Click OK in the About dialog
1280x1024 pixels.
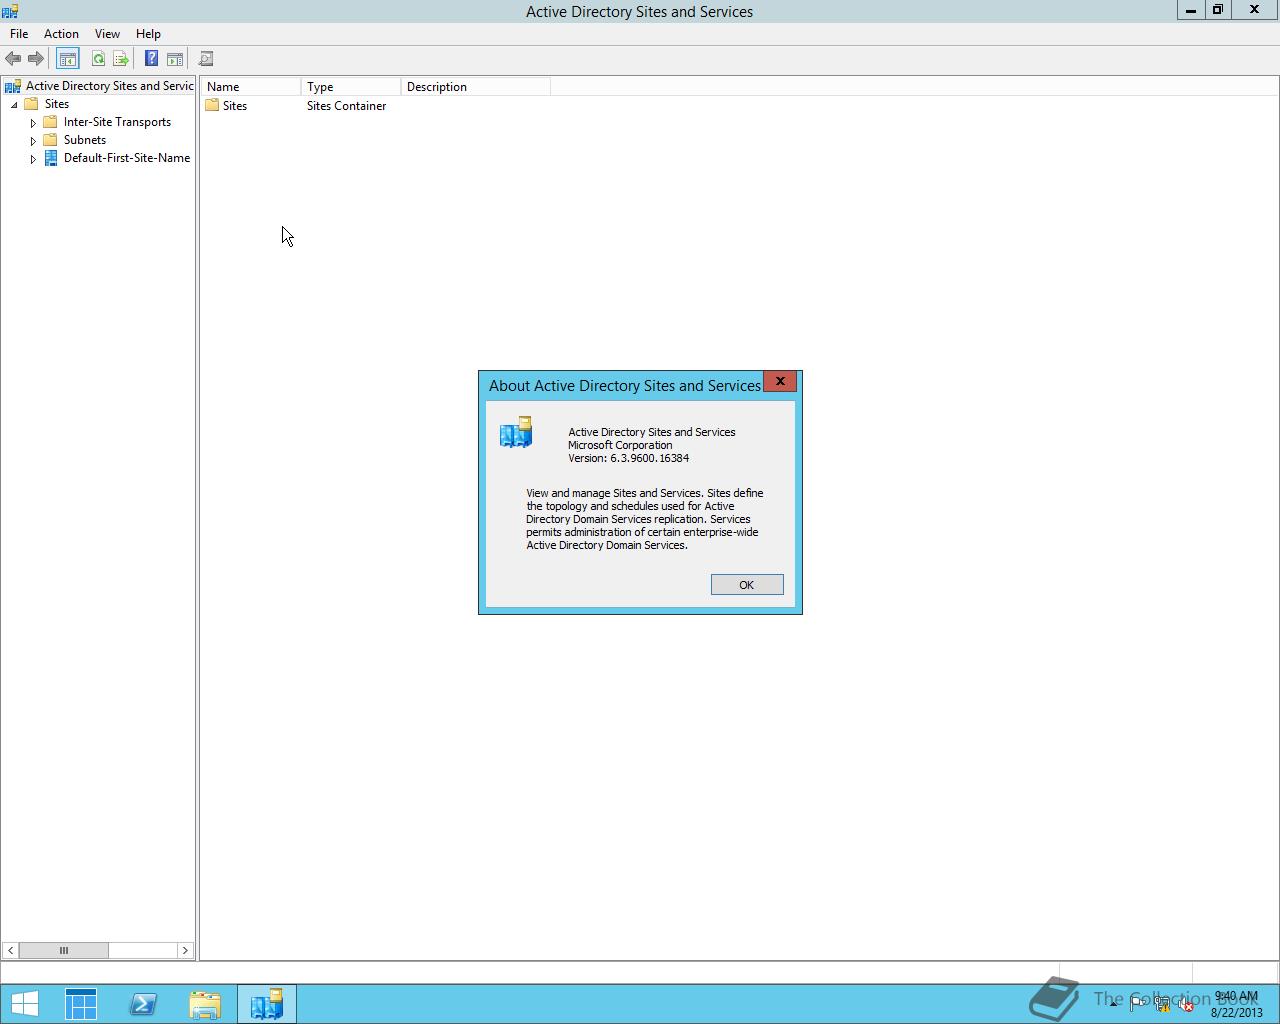[x=747, y=585]
